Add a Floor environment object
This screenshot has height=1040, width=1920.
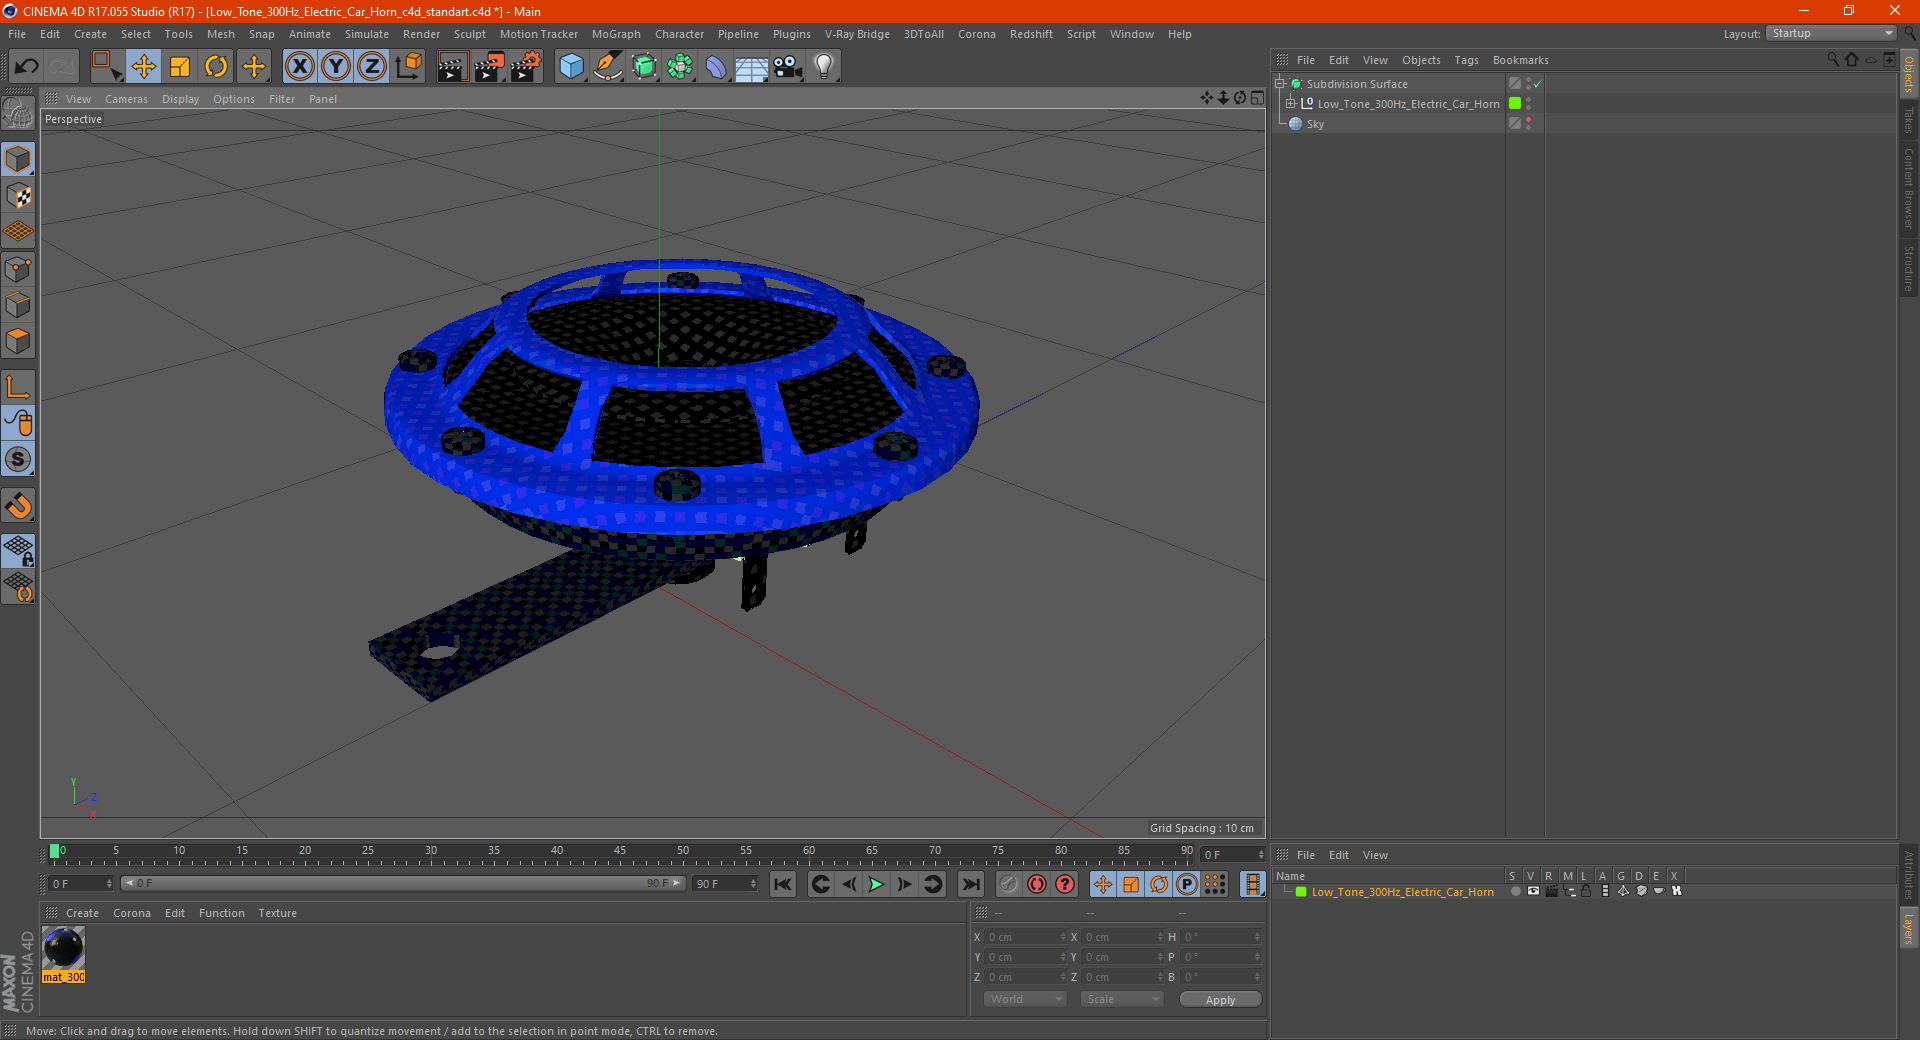[x=752, y=67]
